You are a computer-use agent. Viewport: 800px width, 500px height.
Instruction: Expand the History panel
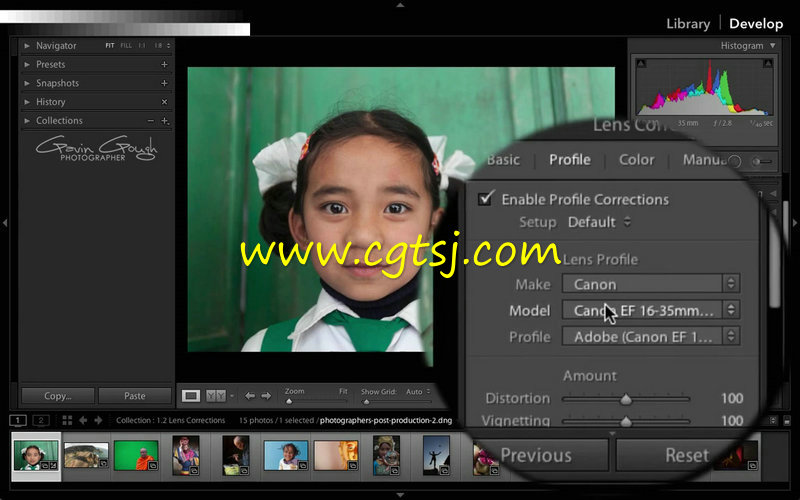pyautogui.click(x=27, y=102)
